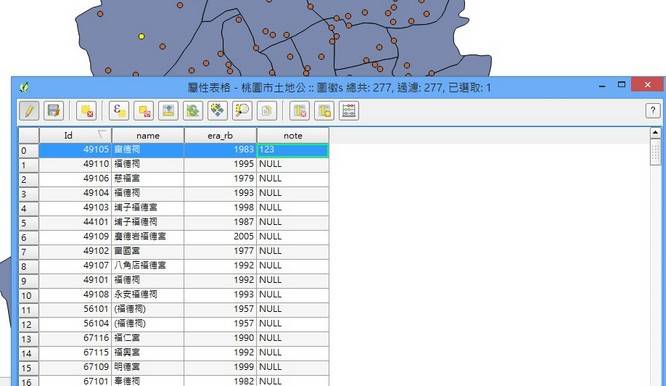
Task: Delete selected features from the table
Action: (87, 111)
